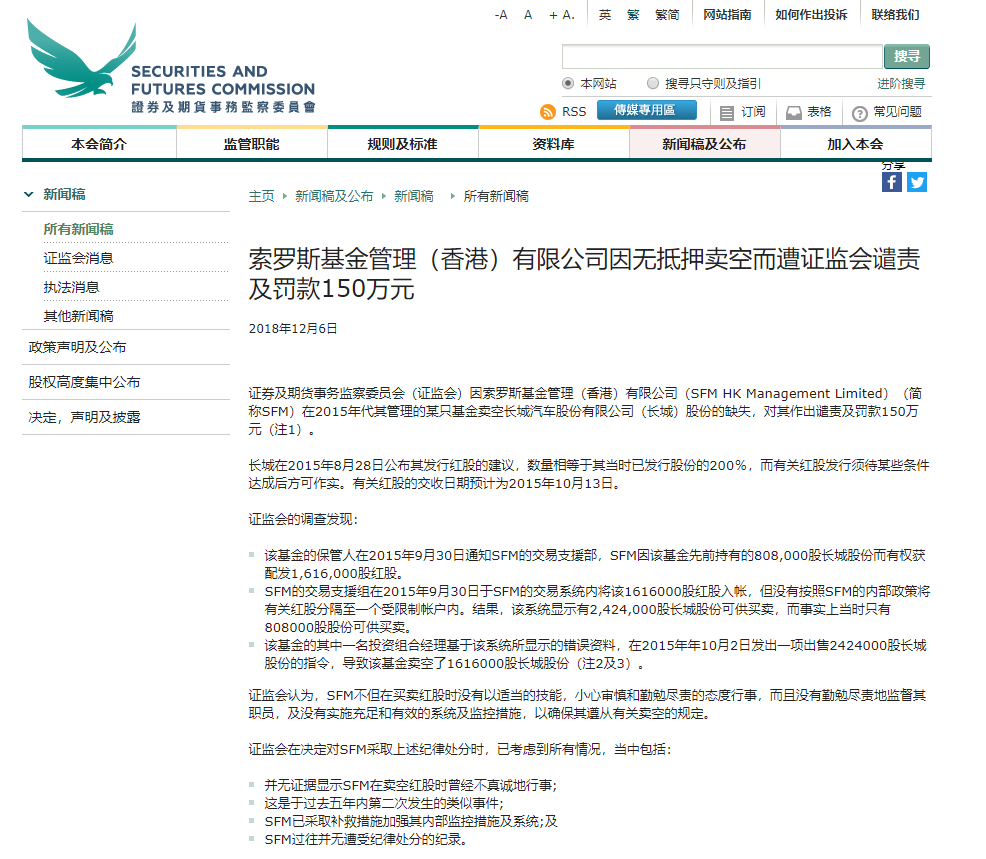Select the 本网站 radio button
The height and width of the screenshot is (859, 986).
(x=568, y=83)
